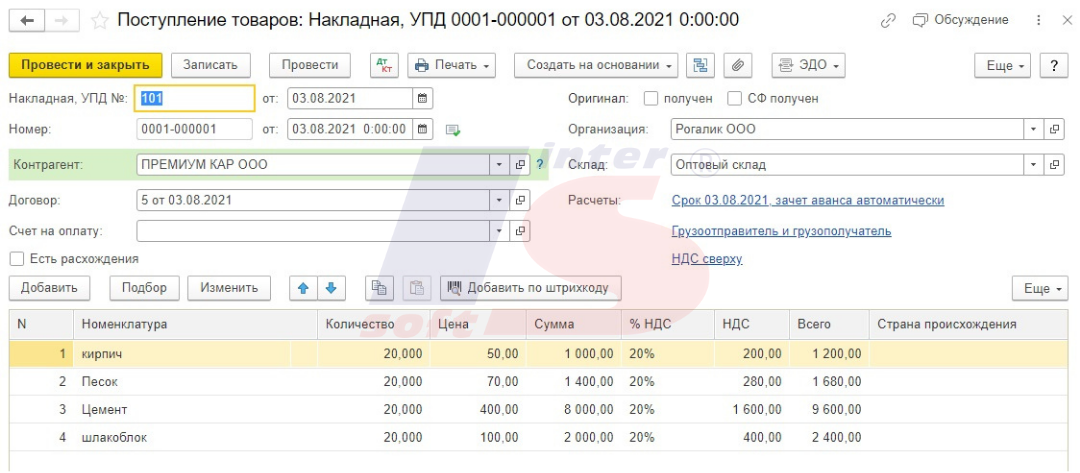Image resolution: width=1080 pixels, height=473 pixels.
Task: Go back with the left arrow button
Action: point(28,21)
